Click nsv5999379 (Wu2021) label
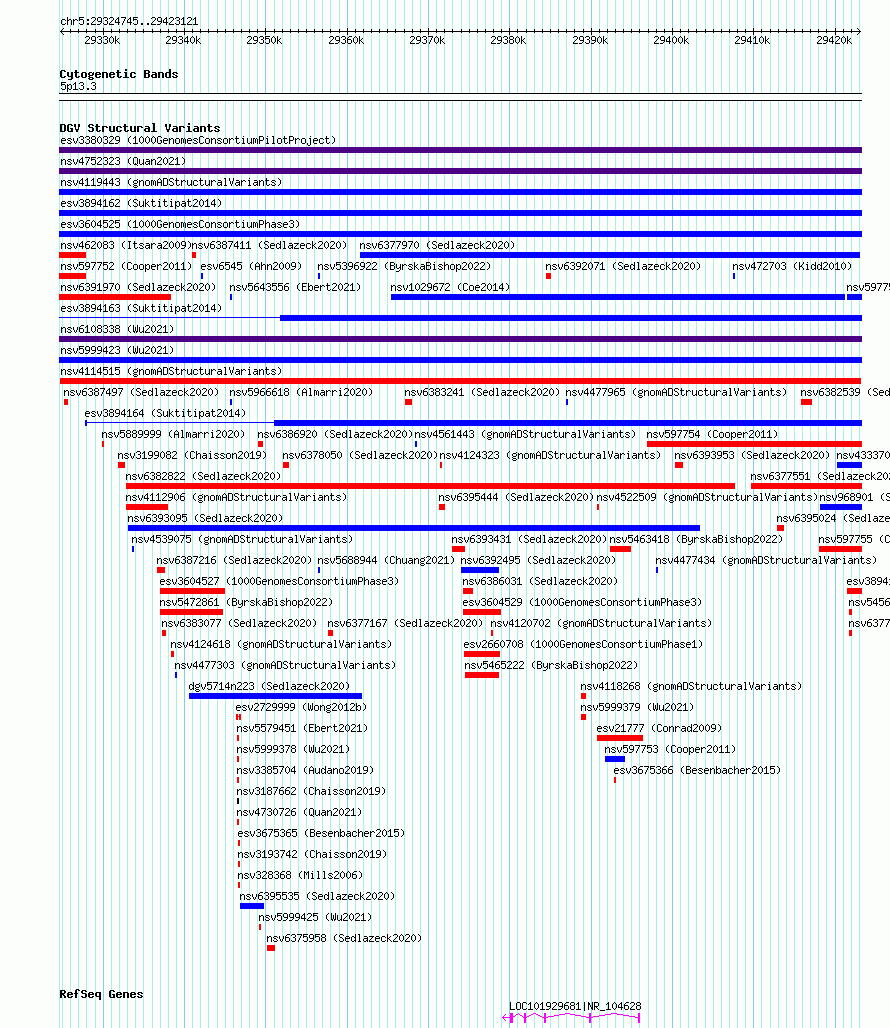Viewport: 890px width, 1028px height. pyautogui.click(x=637, y=707)
